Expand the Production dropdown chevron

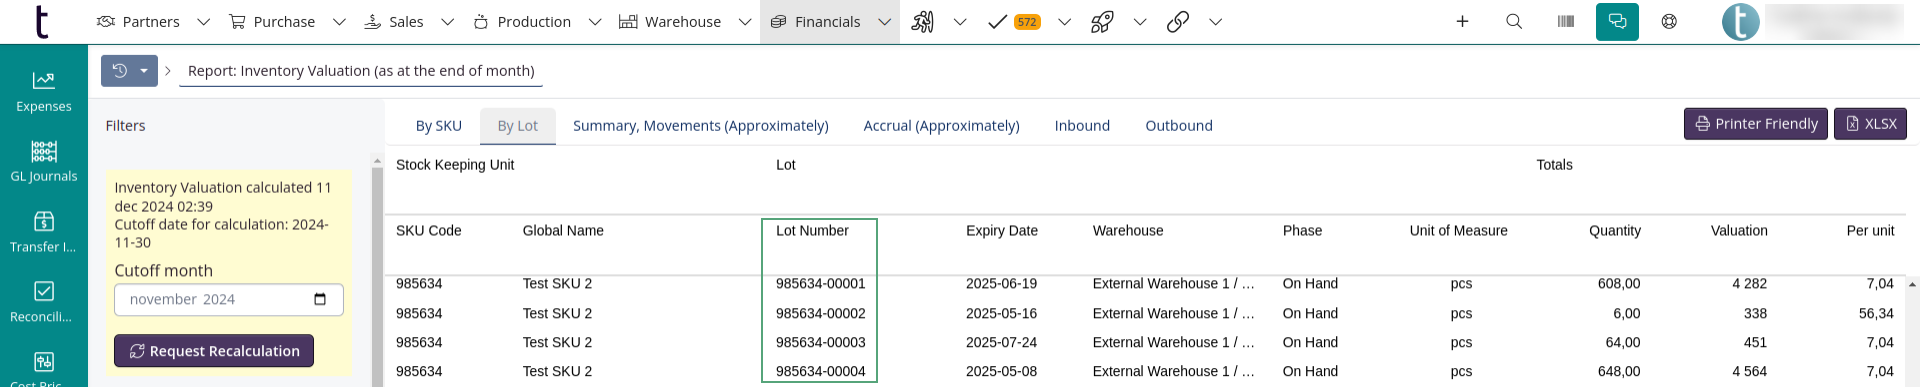coord(595,22)
